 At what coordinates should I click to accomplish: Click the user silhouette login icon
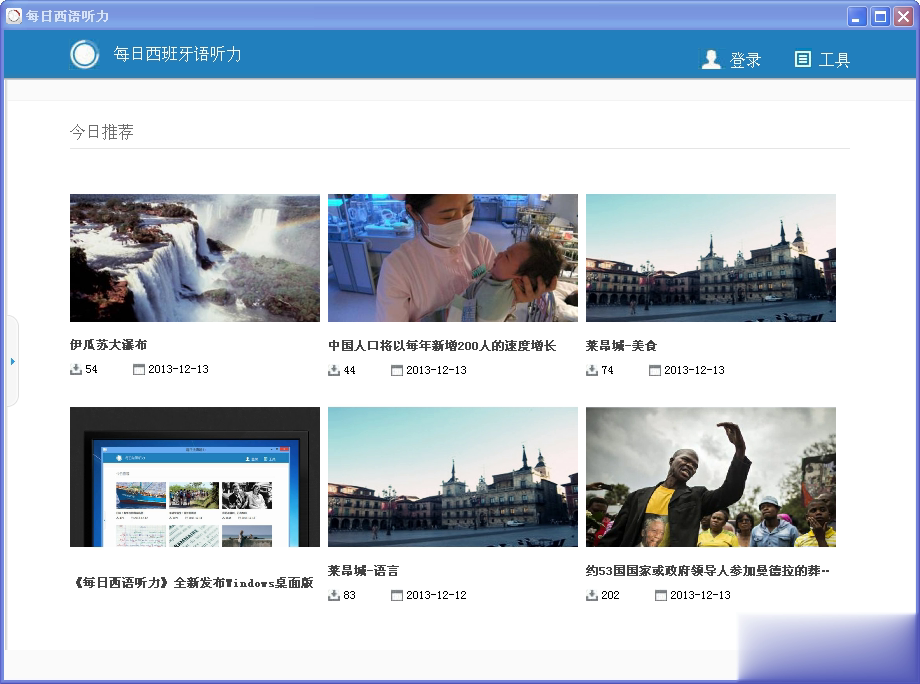(x=711, y=59)
